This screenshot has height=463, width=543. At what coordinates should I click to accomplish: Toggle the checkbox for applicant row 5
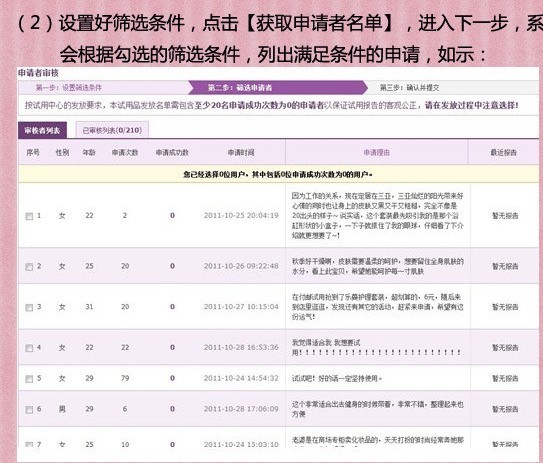(x=29, y=379)
